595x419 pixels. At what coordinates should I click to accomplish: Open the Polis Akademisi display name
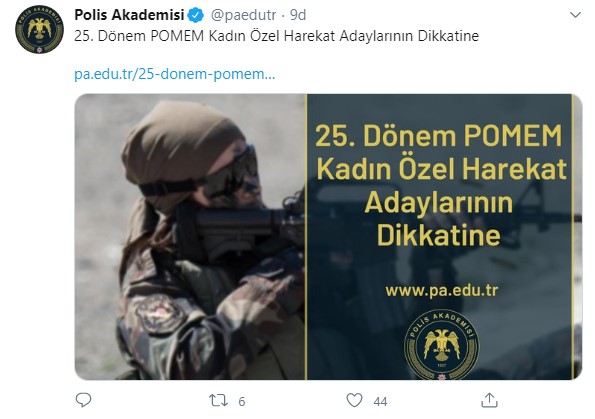pos(129,15)
